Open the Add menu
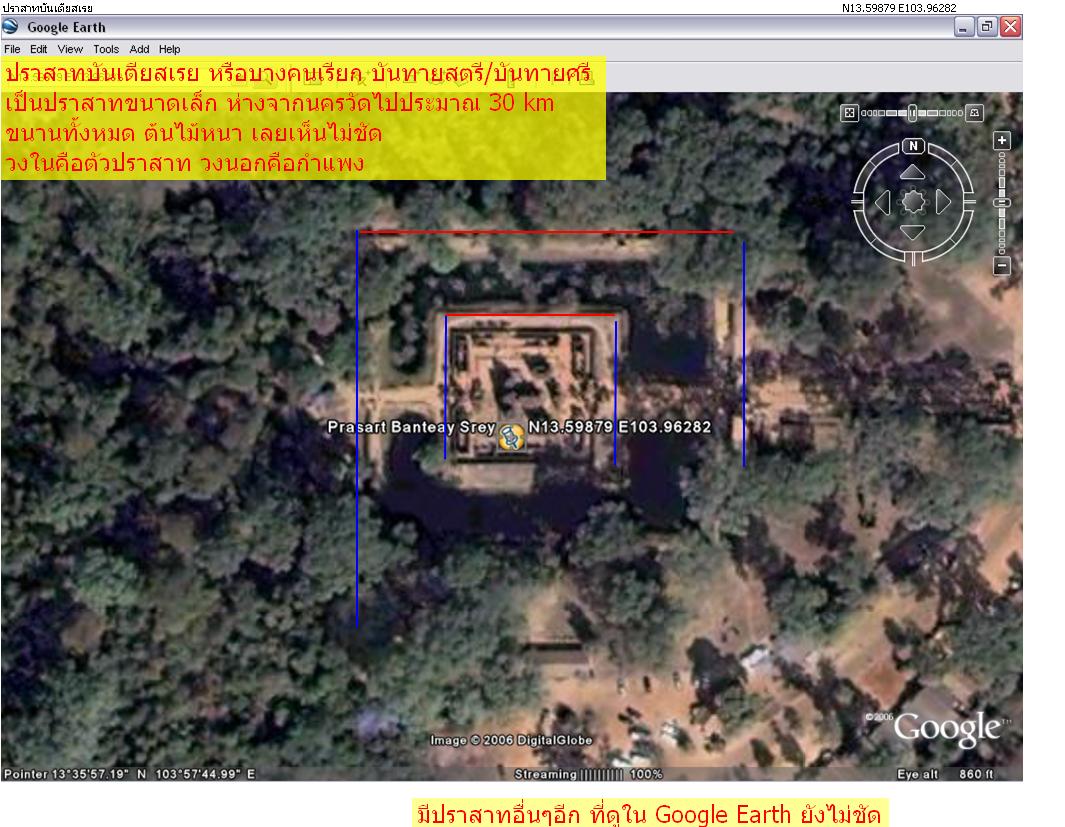Image resolution: width=1065 pixels, height=827 pixels. 139,49
